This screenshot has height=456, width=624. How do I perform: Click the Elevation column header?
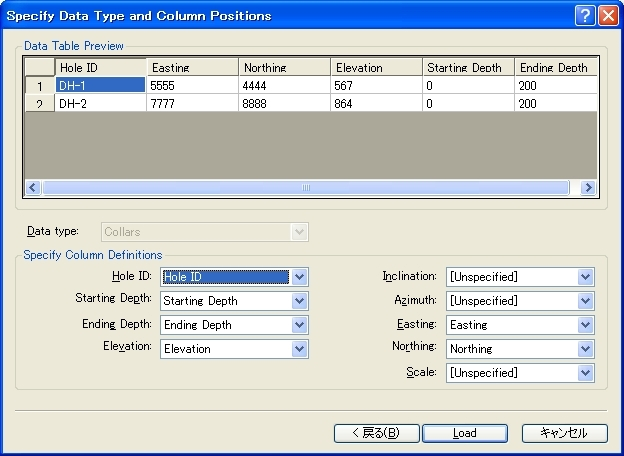375,68
